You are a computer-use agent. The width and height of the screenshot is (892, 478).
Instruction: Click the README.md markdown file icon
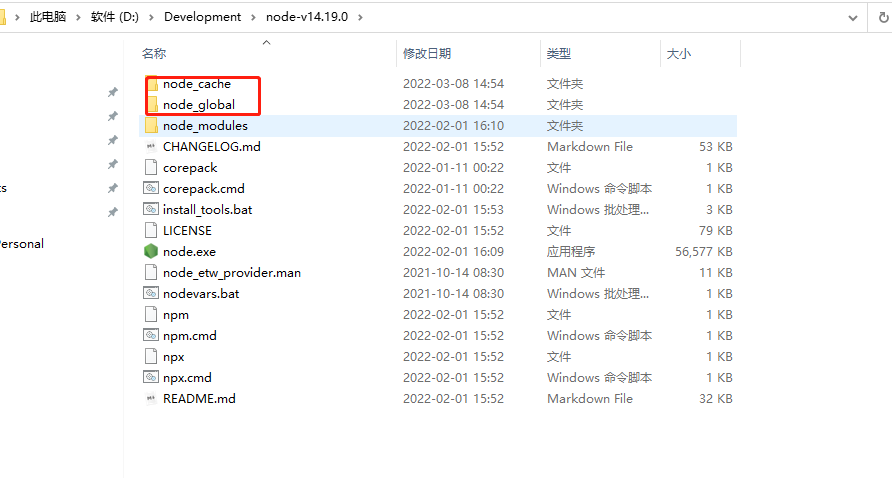point(151,399)
